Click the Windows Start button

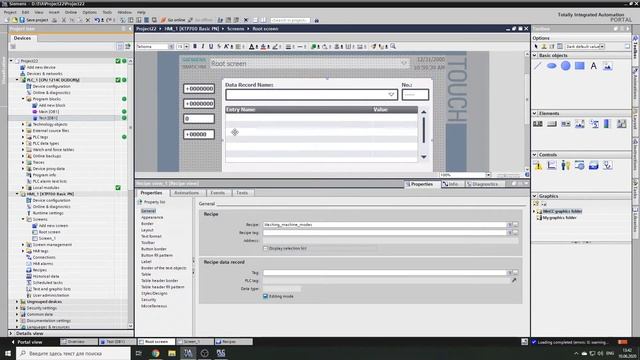[x=8, y=353]
